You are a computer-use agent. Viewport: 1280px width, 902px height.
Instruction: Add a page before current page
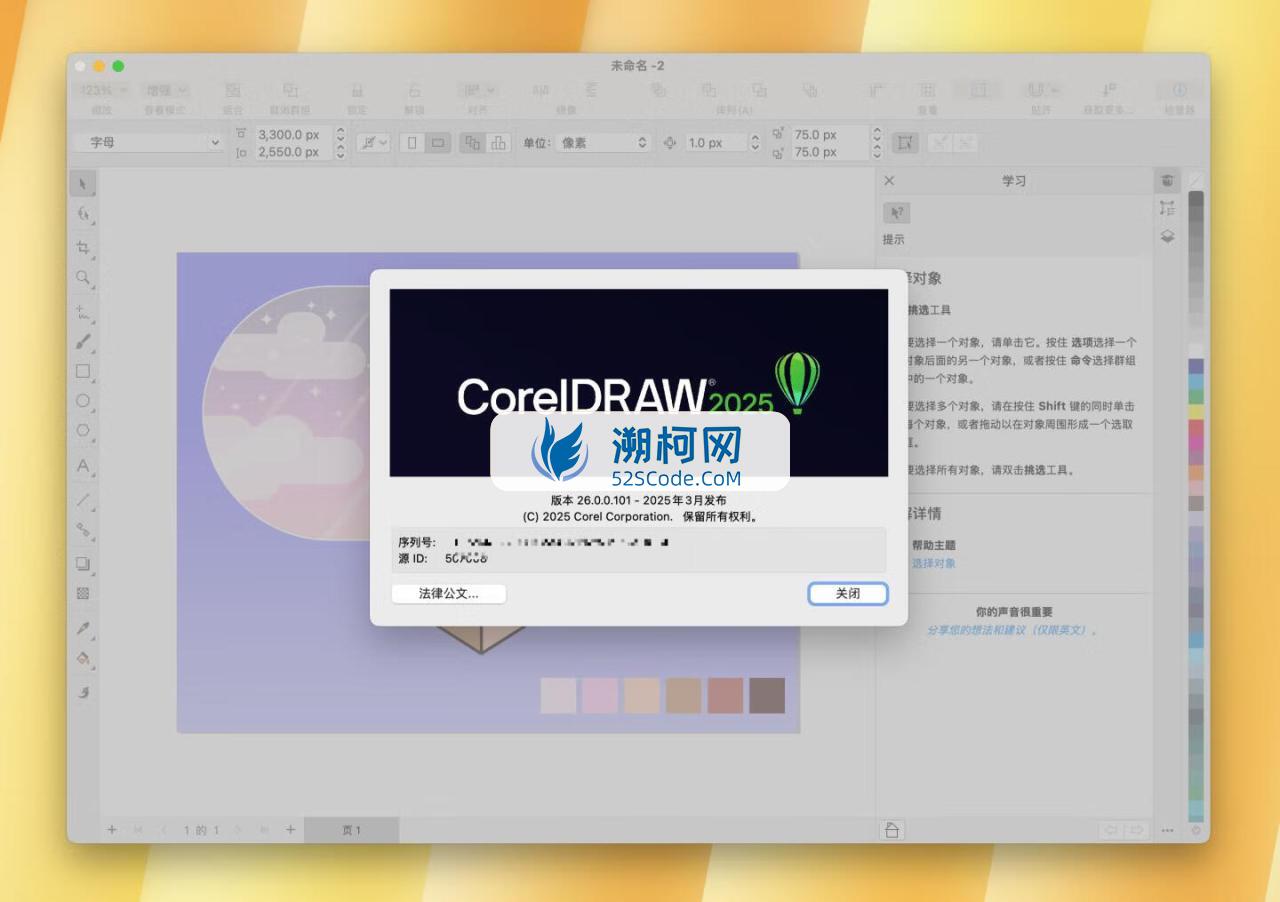pyautogui.click(x=112, y=830)
